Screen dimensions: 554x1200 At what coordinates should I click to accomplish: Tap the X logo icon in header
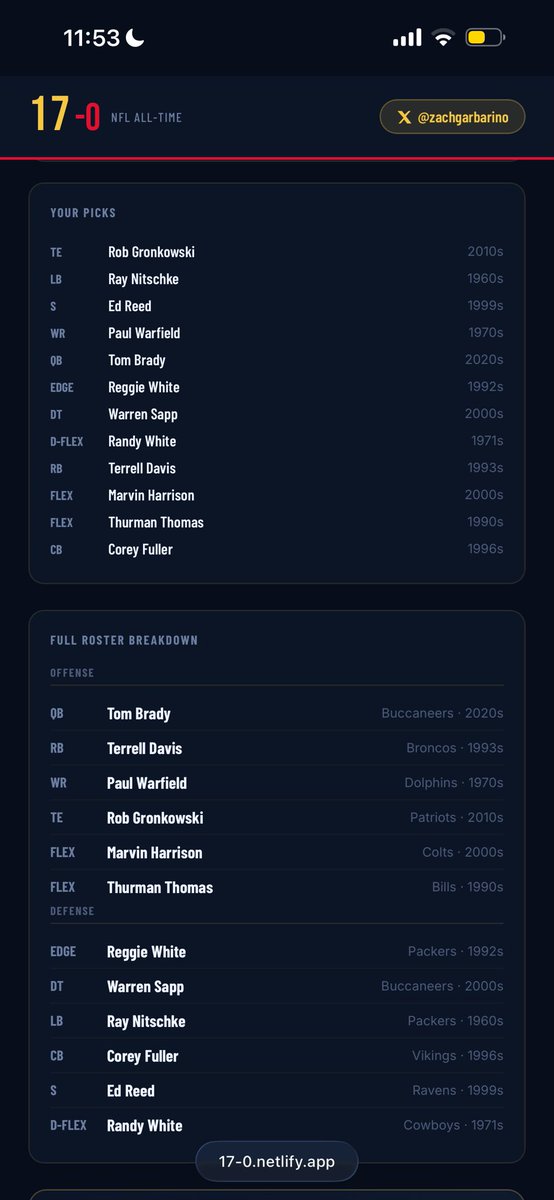[x=404, y=117]
